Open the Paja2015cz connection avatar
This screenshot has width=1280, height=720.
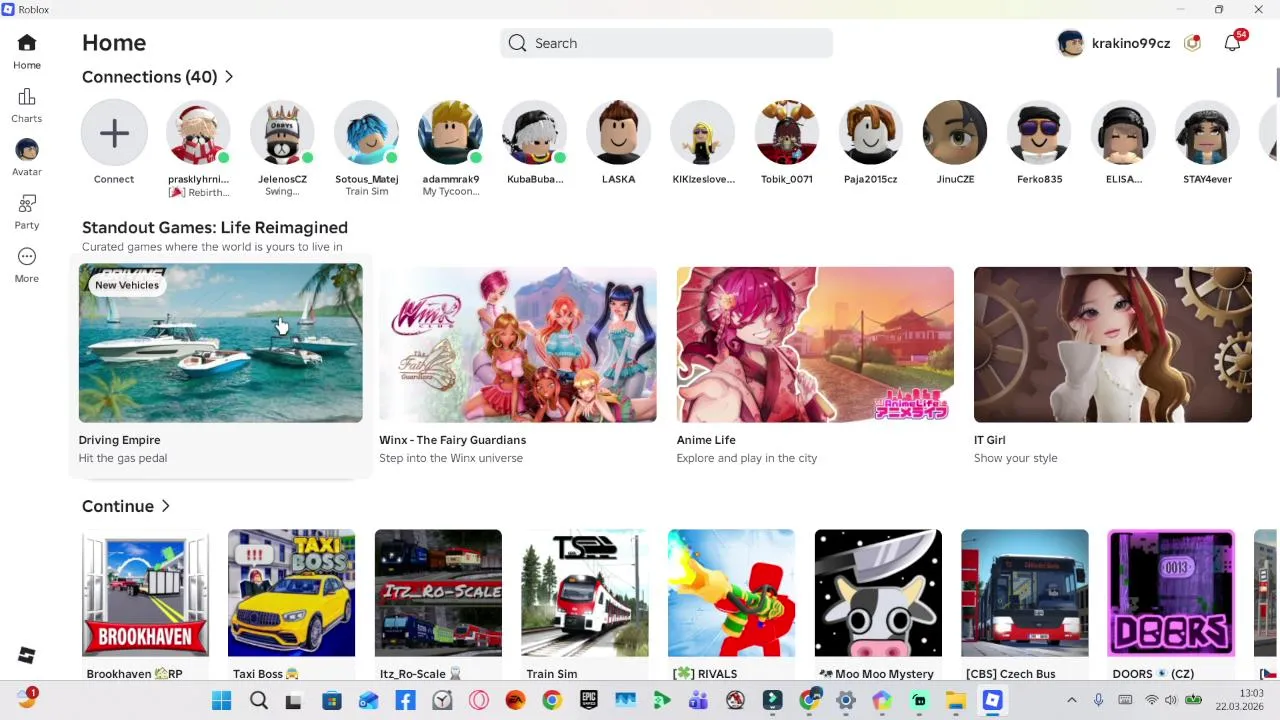click(x=870, y=132)
